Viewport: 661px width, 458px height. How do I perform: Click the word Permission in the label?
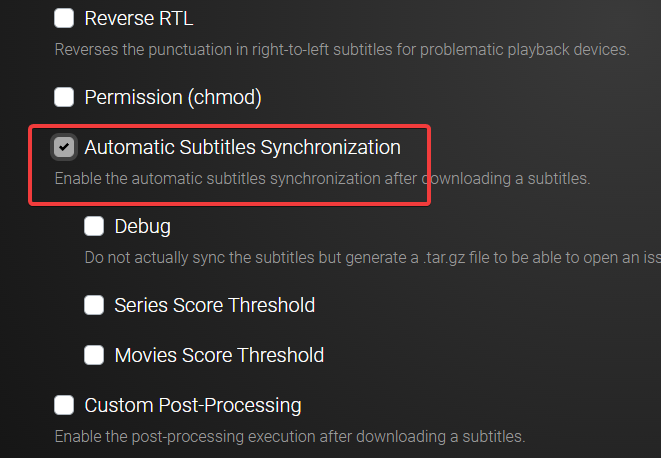click(133, 97)
